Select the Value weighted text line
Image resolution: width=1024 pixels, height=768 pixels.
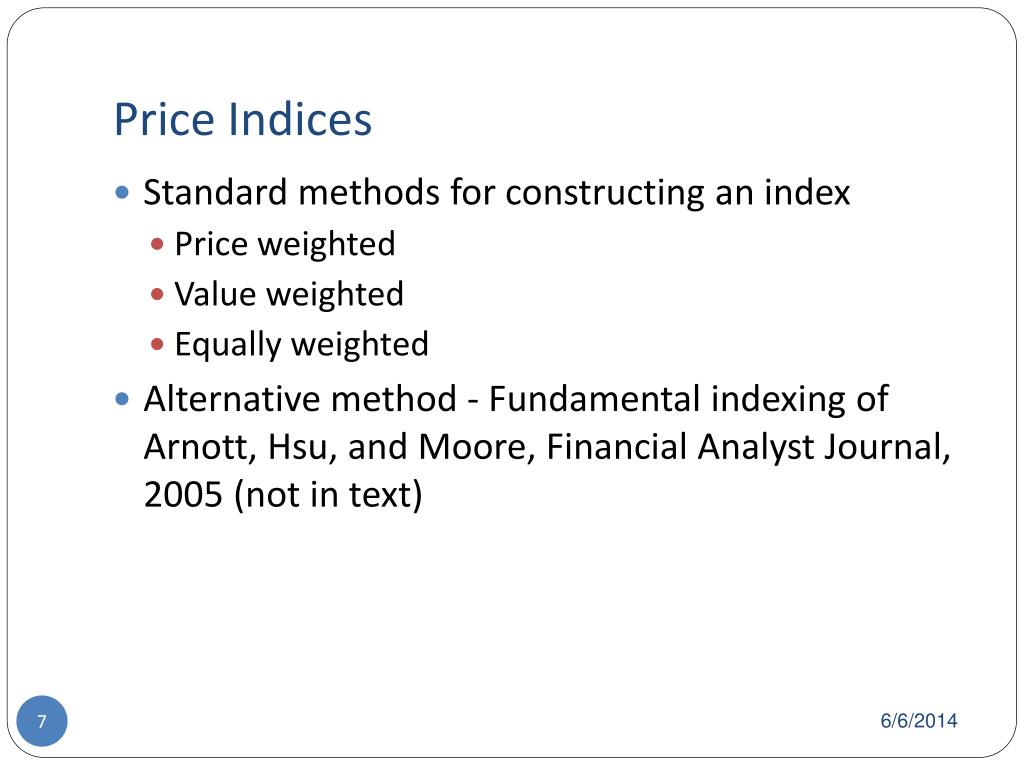pyautogui.click(x=289, y=295)
